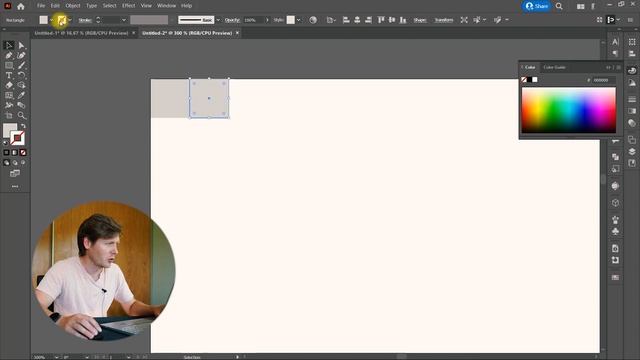Open brush definition dropdown arrow
640x360 pixels.
[218, 20]
